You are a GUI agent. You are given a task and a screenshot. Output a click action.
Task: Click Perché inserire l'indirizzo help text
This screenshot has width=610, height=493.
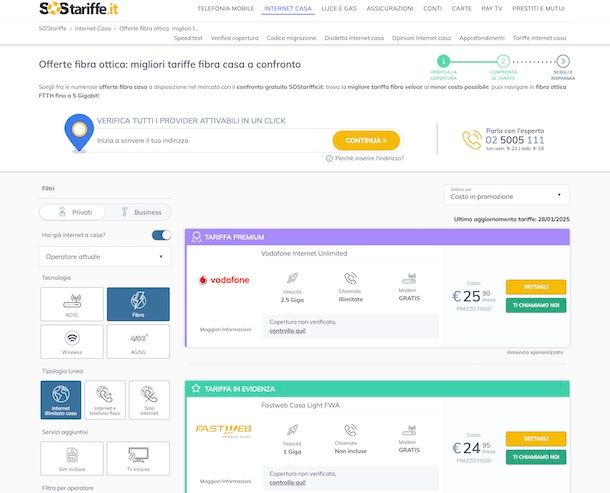[369, 158]
